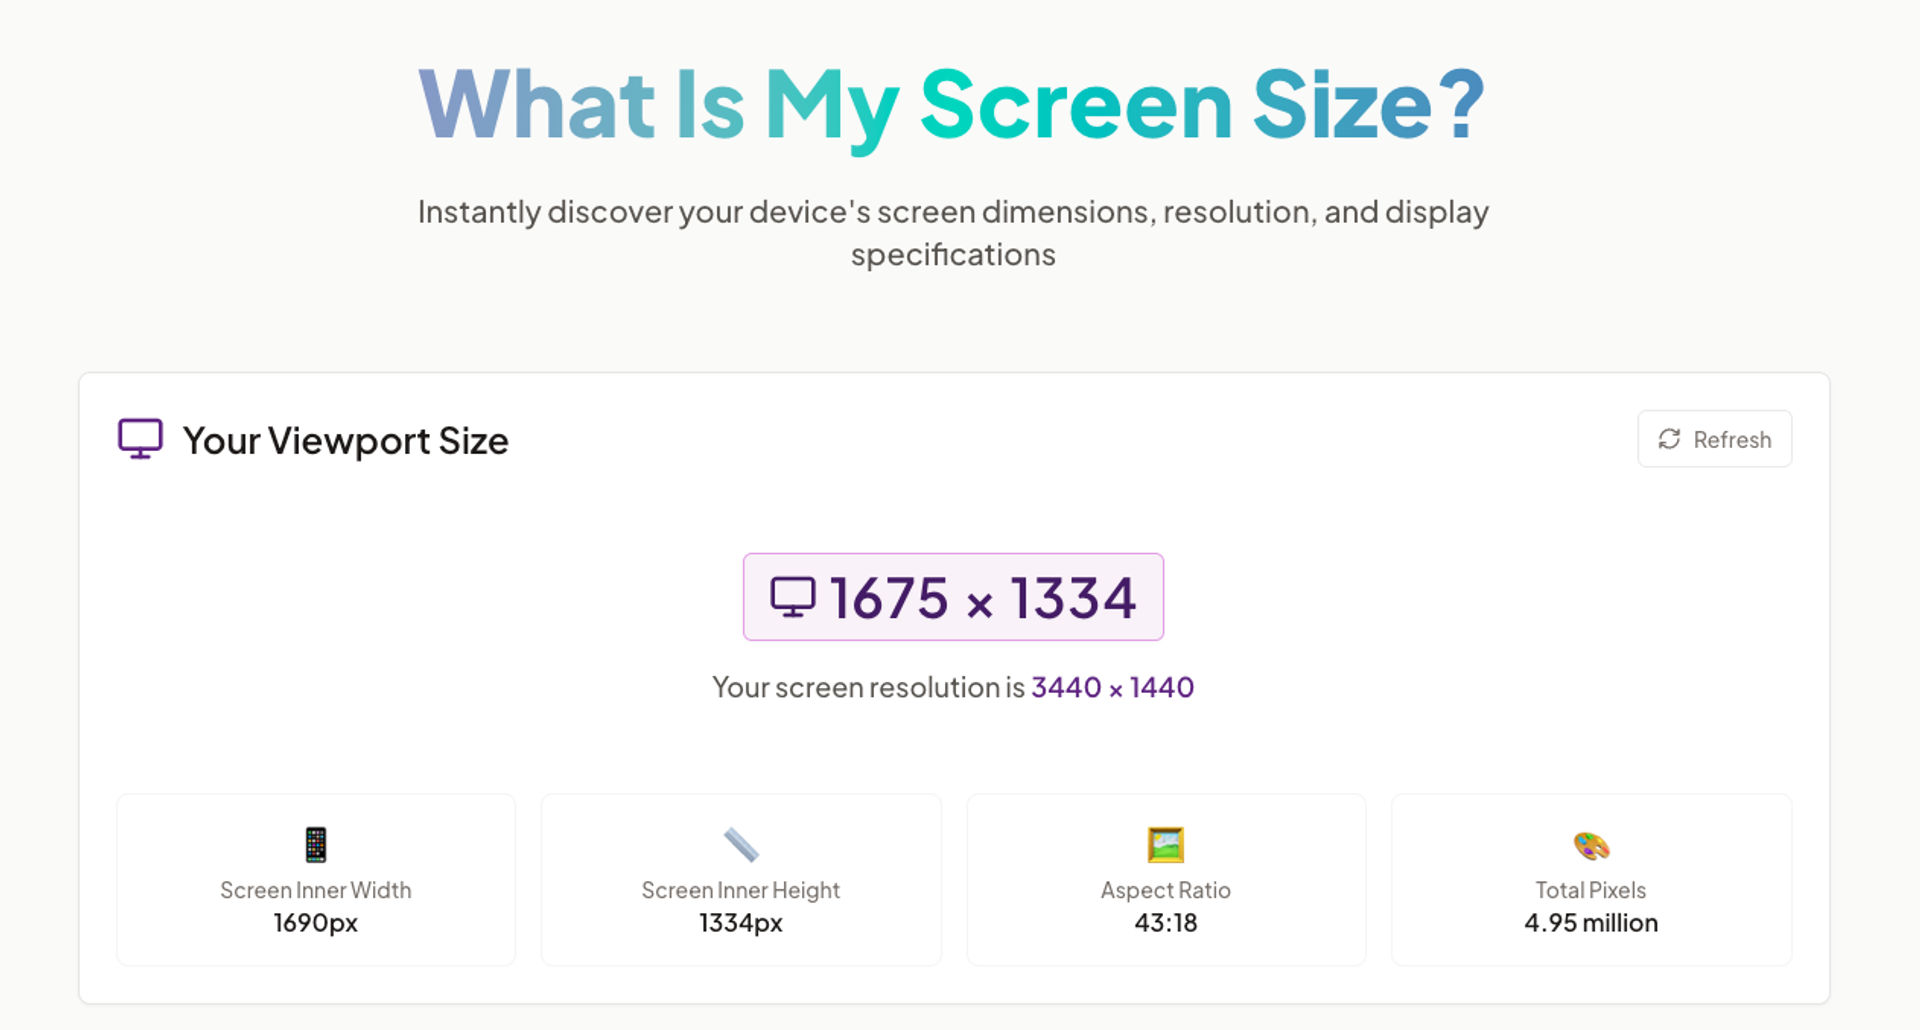Click the monitor icon beside Your Viewport Size
This screenshot has width=1920, height=1030.
(x=140, y=439)
